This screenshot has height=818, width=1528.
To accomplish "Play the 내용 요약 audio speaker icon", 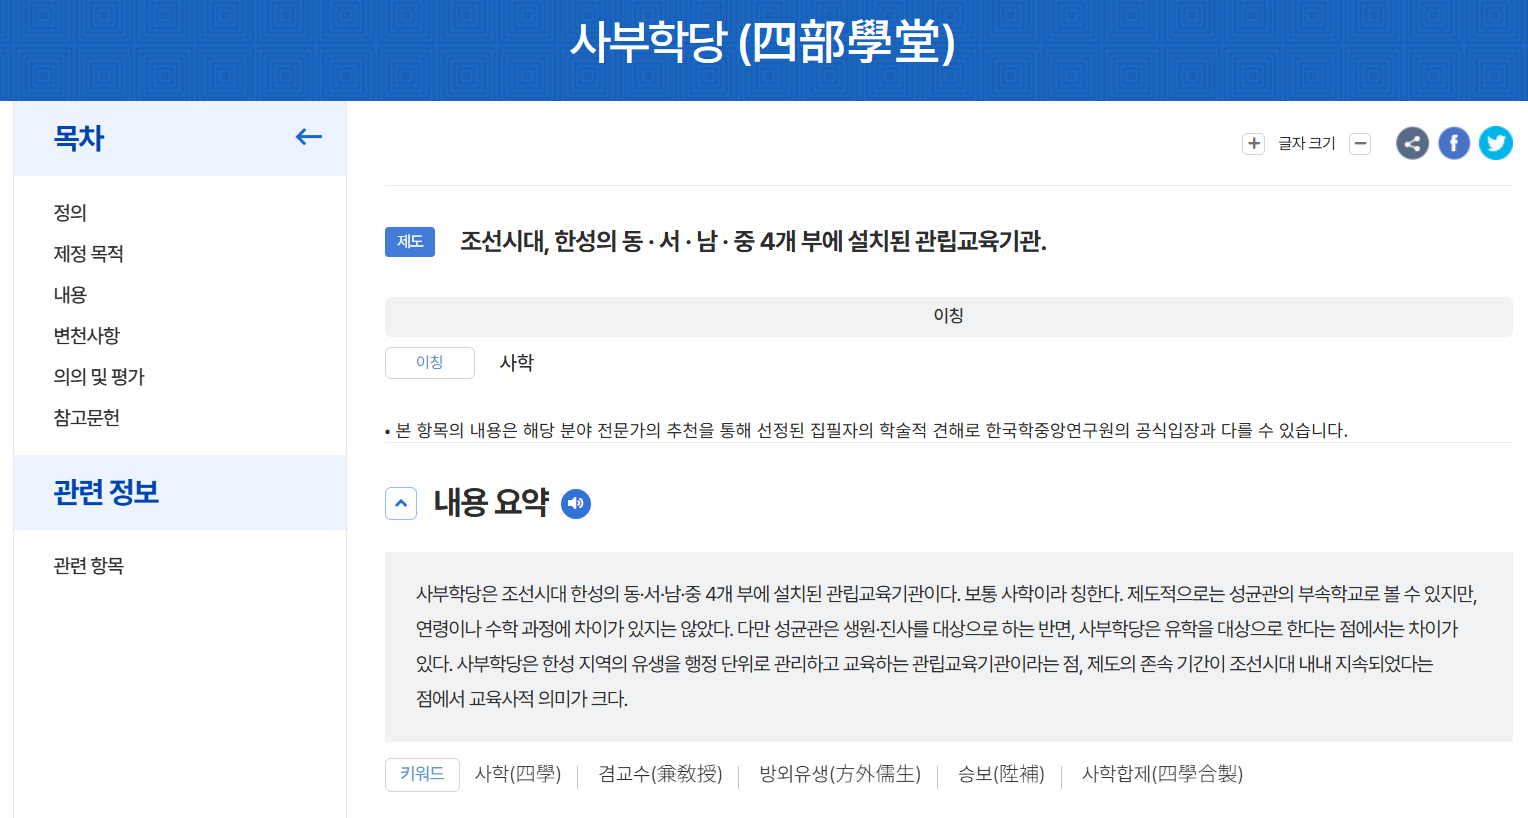I will 576,503.
